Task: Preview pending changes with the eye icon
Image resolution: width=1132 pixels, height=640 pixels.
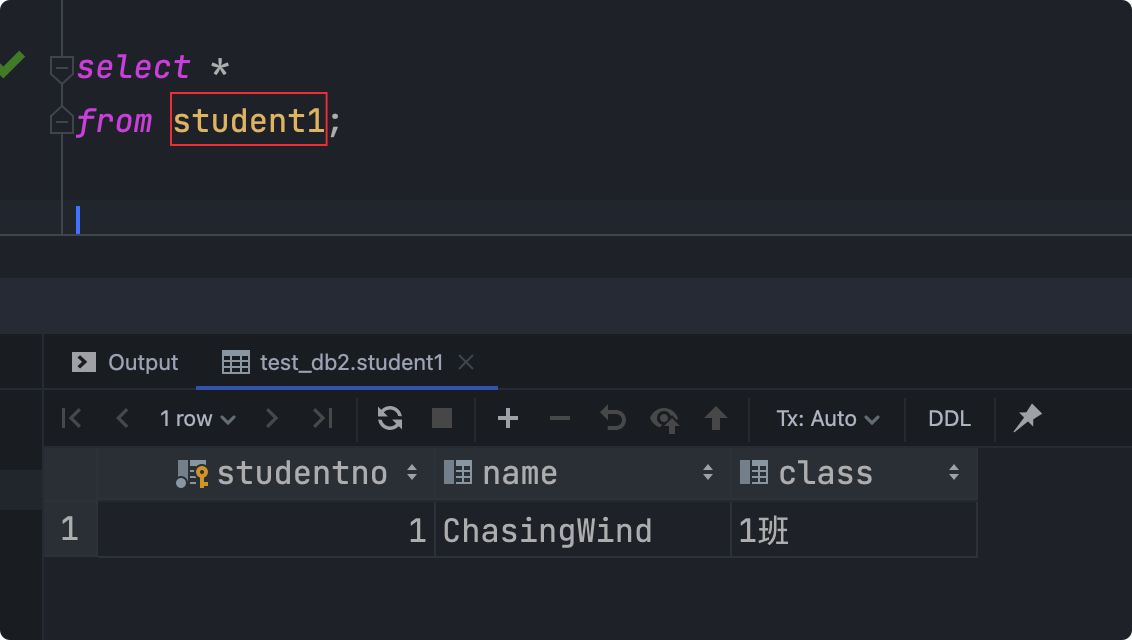Action: (664, 418)
